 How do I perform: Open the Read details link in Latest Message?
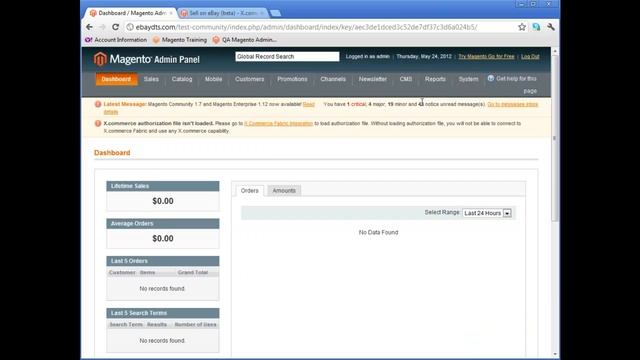coord(309,104)
